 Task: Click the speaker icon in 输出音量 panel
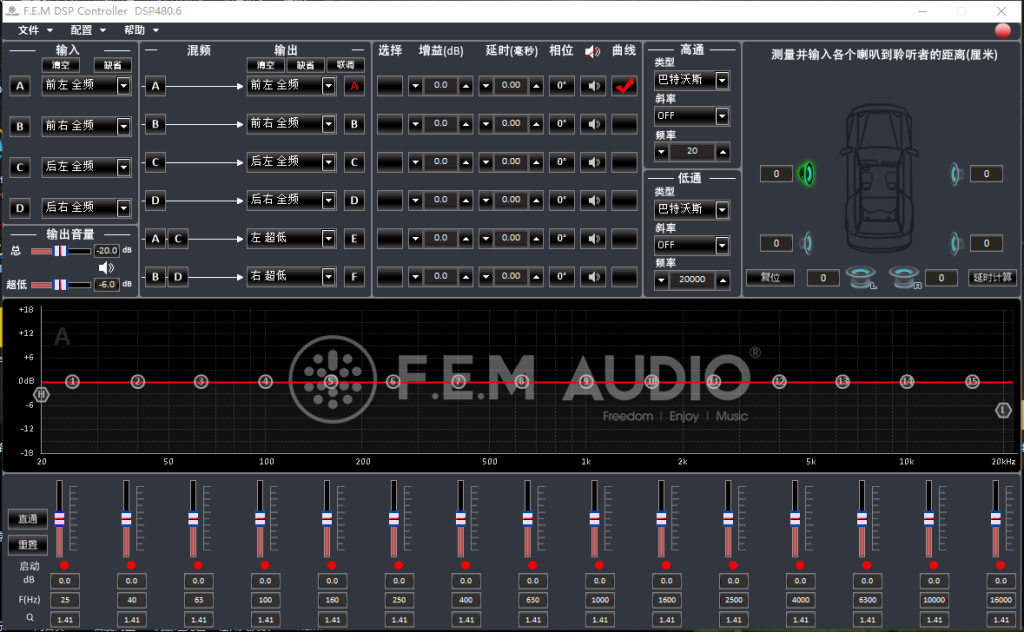pyautogui.click(x=106, y=268)
